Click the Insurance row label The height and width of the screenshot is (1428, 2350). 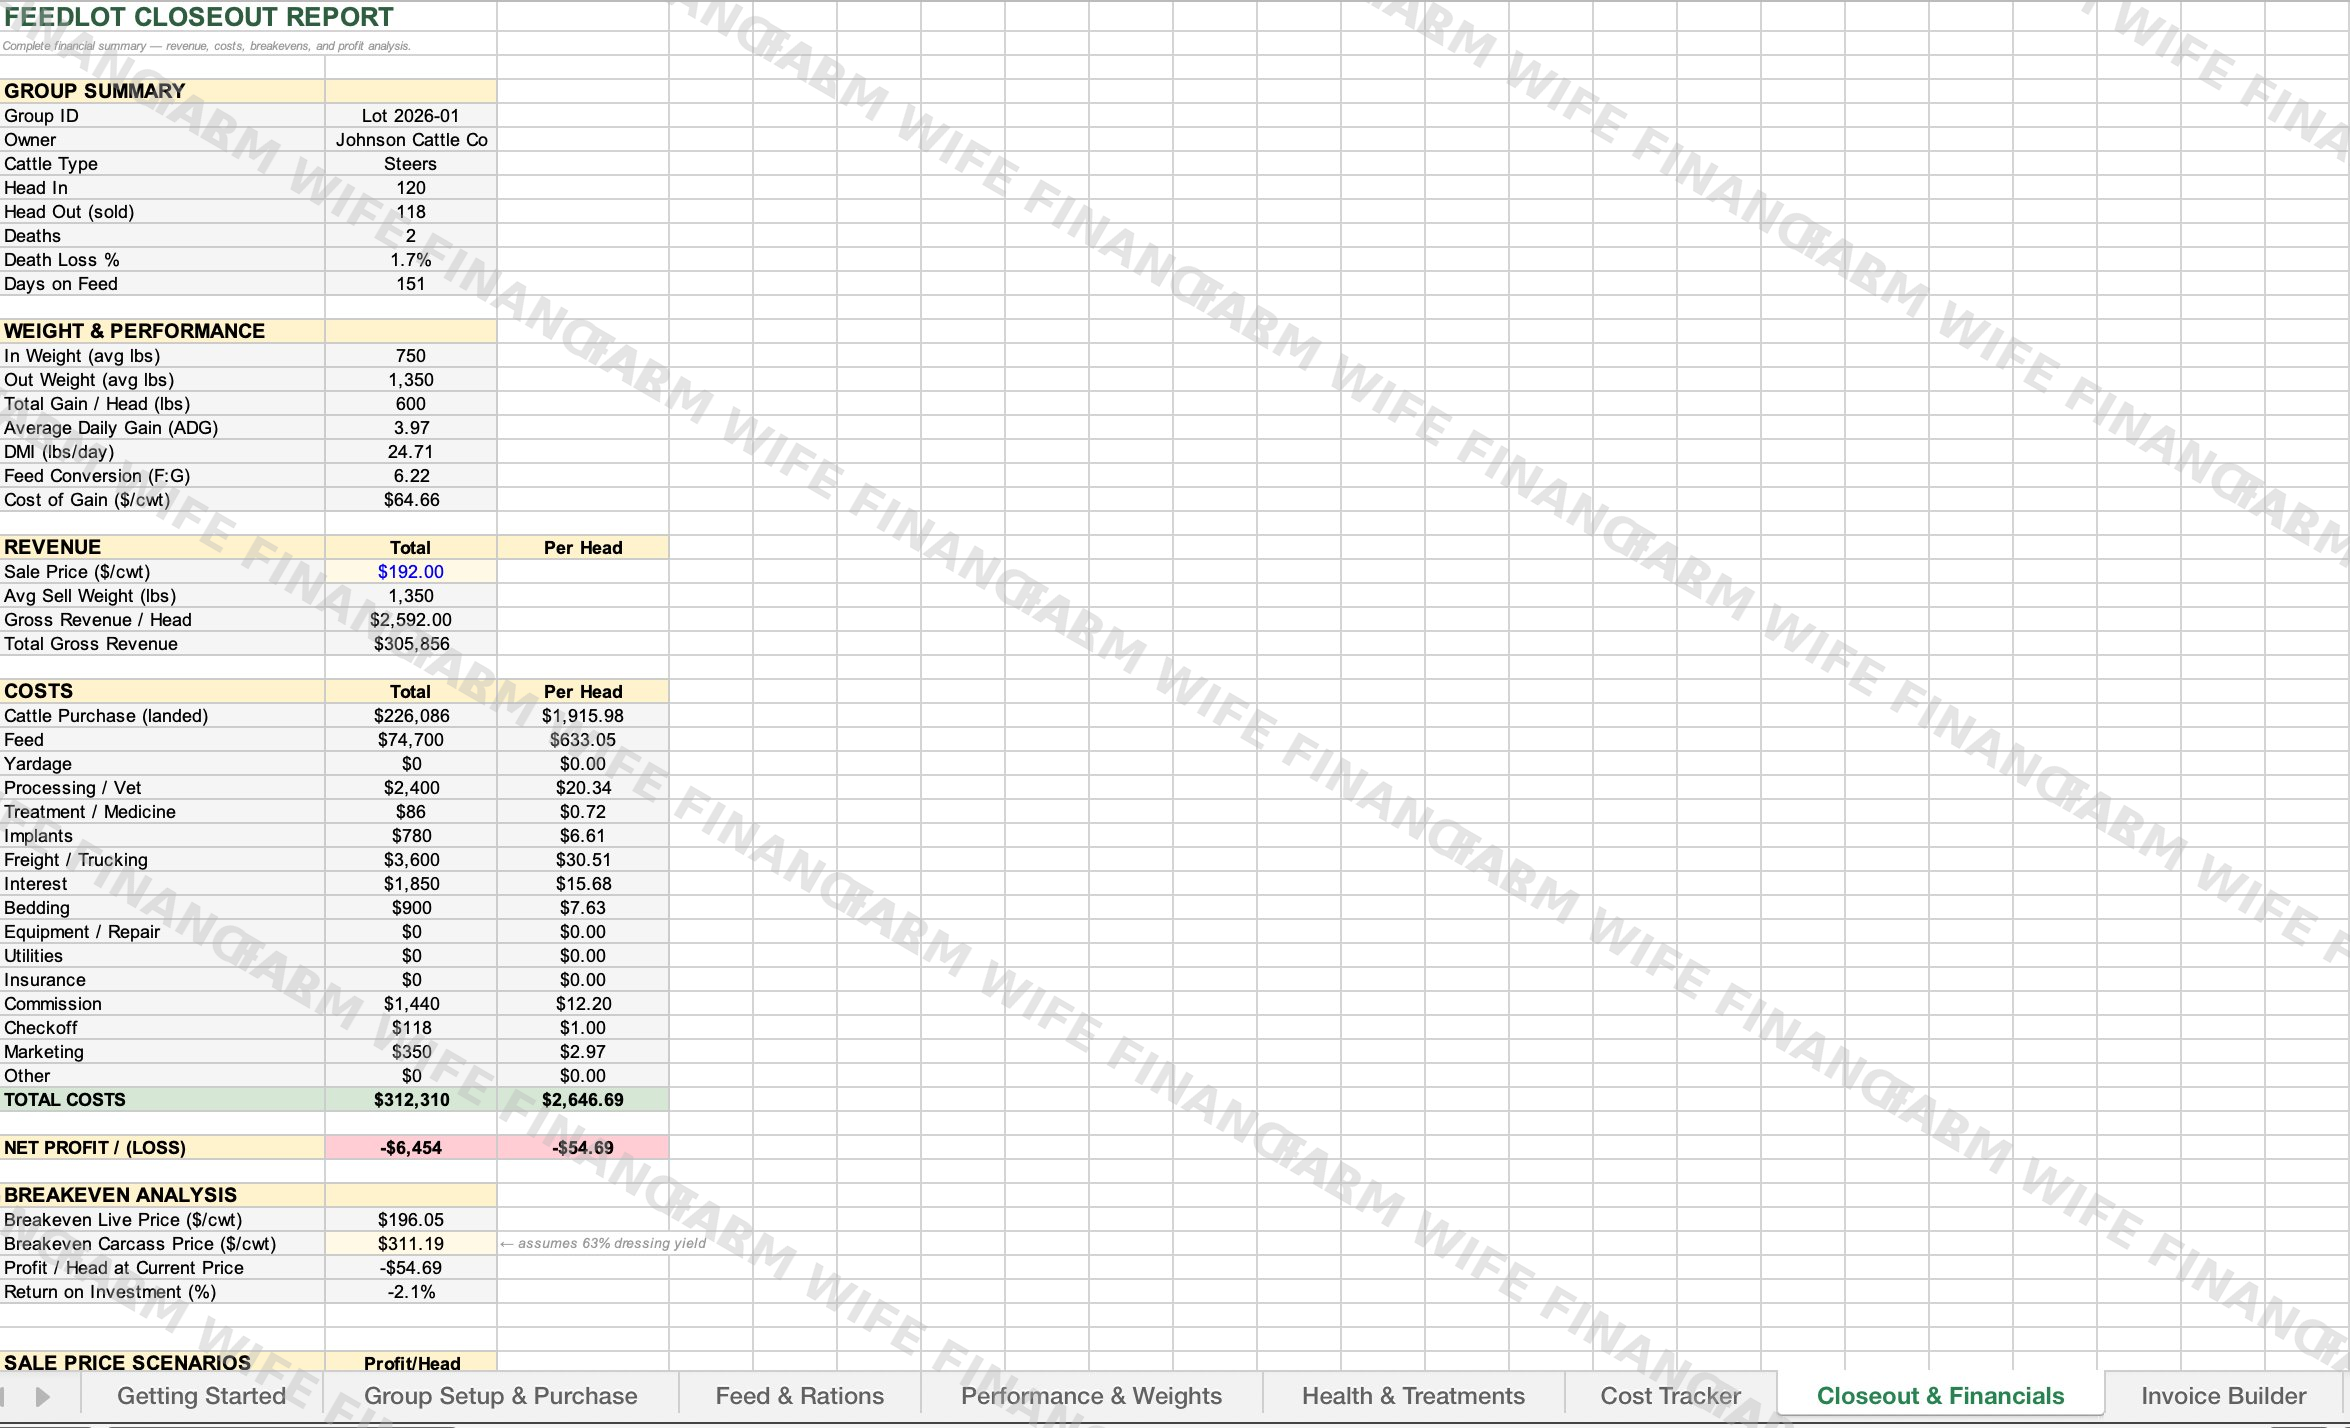[162, 980]
